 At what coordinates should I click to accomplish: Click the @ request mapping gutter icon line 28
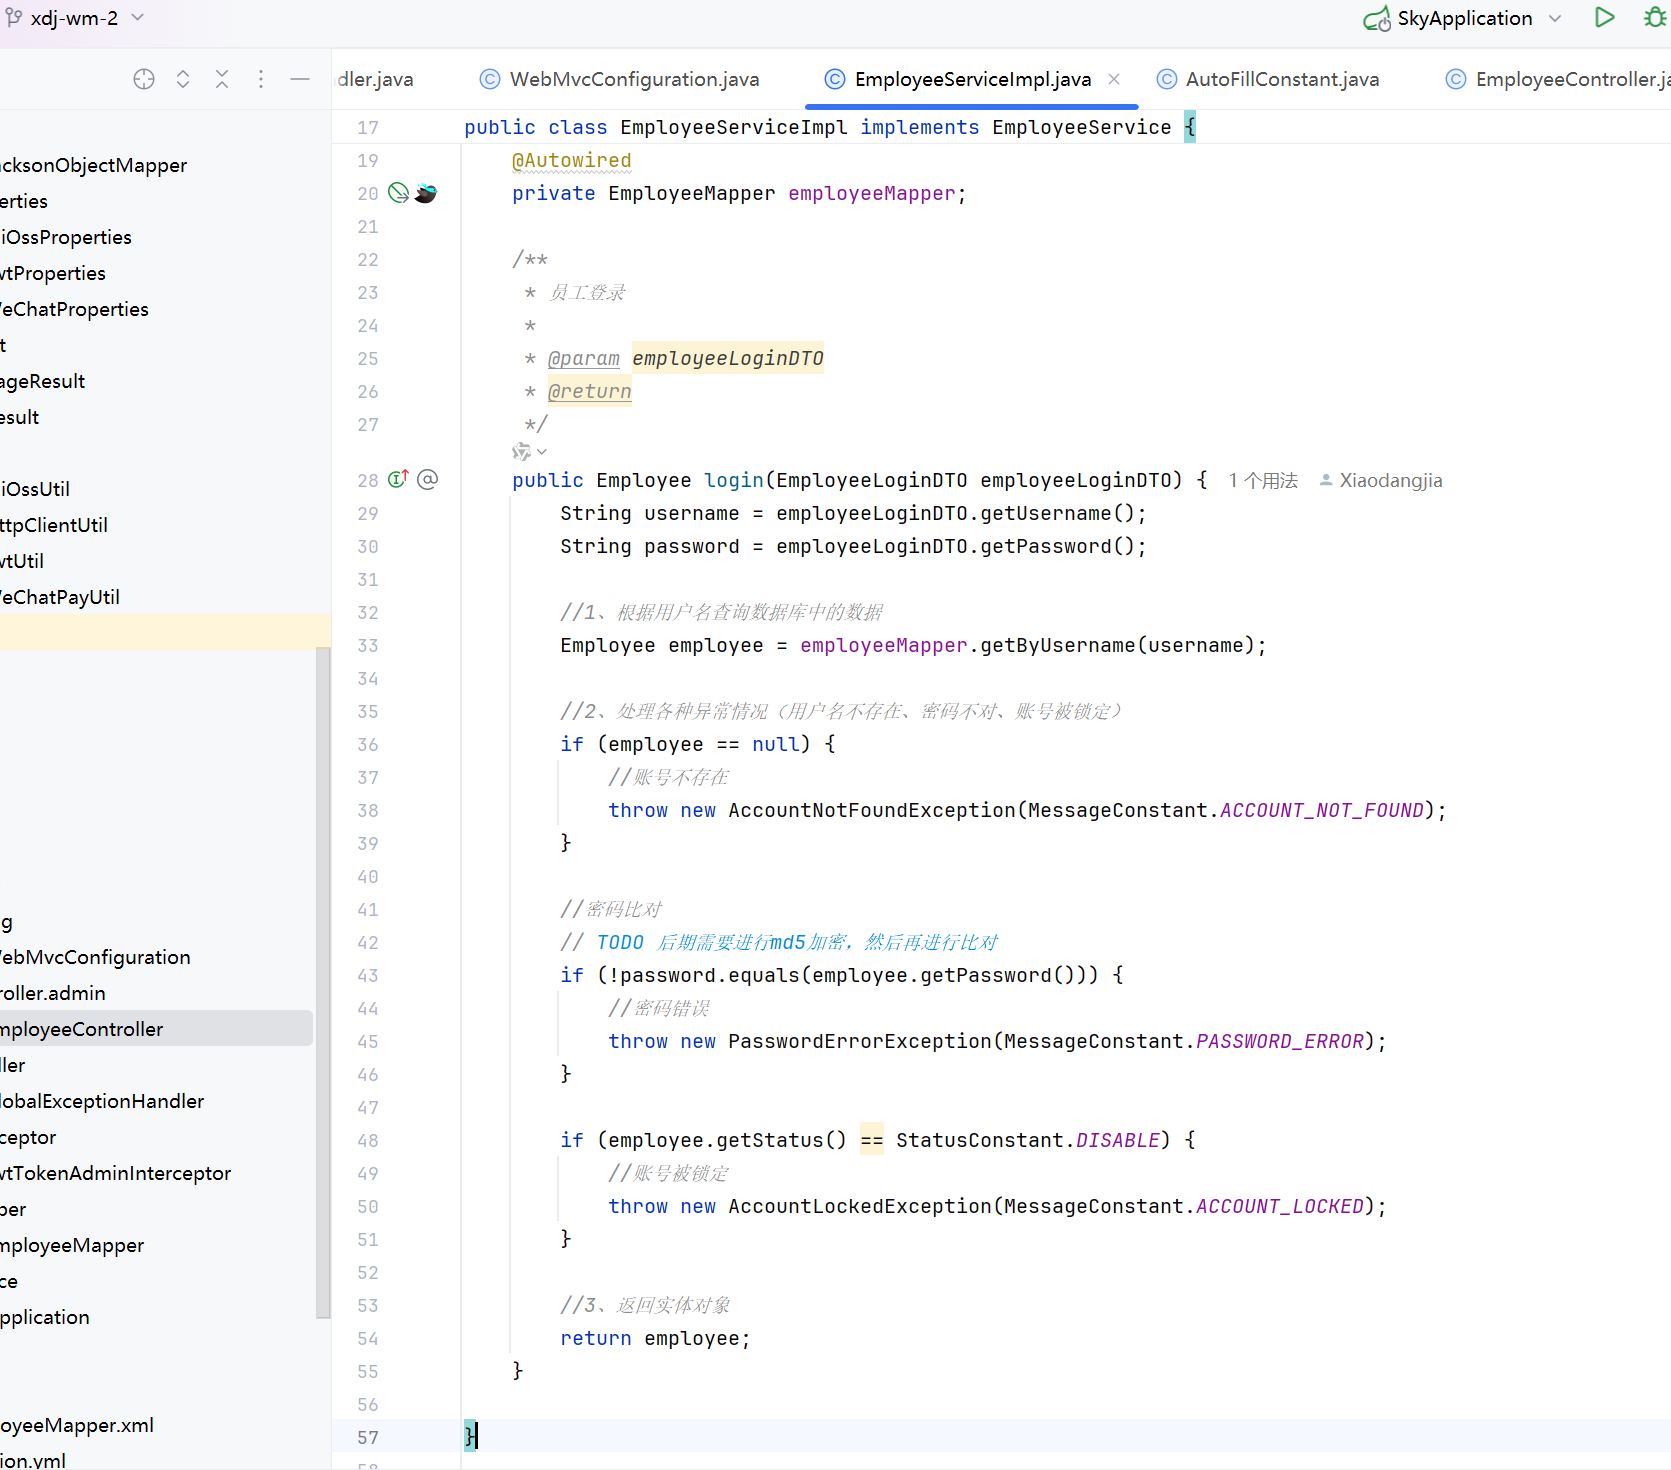pos(428,479)
